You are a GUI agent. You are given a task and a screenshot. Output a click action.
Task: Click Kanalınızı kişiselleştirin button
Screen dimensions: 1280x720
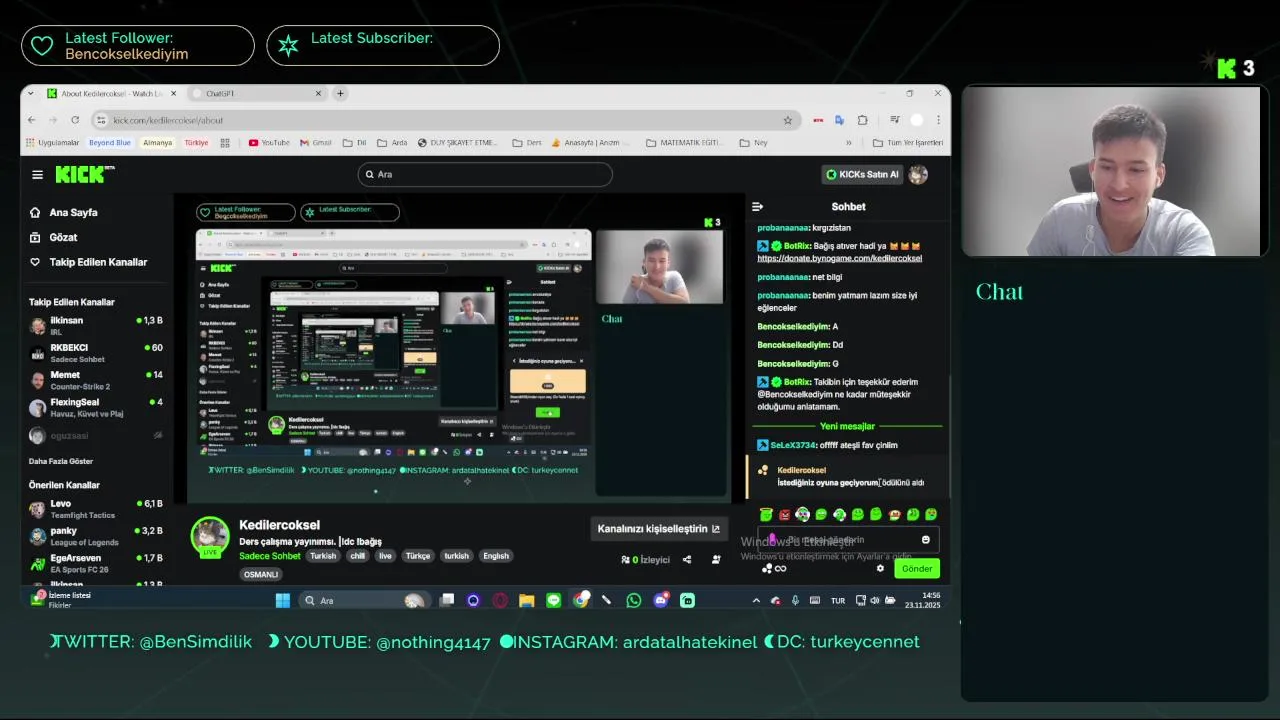659,529
